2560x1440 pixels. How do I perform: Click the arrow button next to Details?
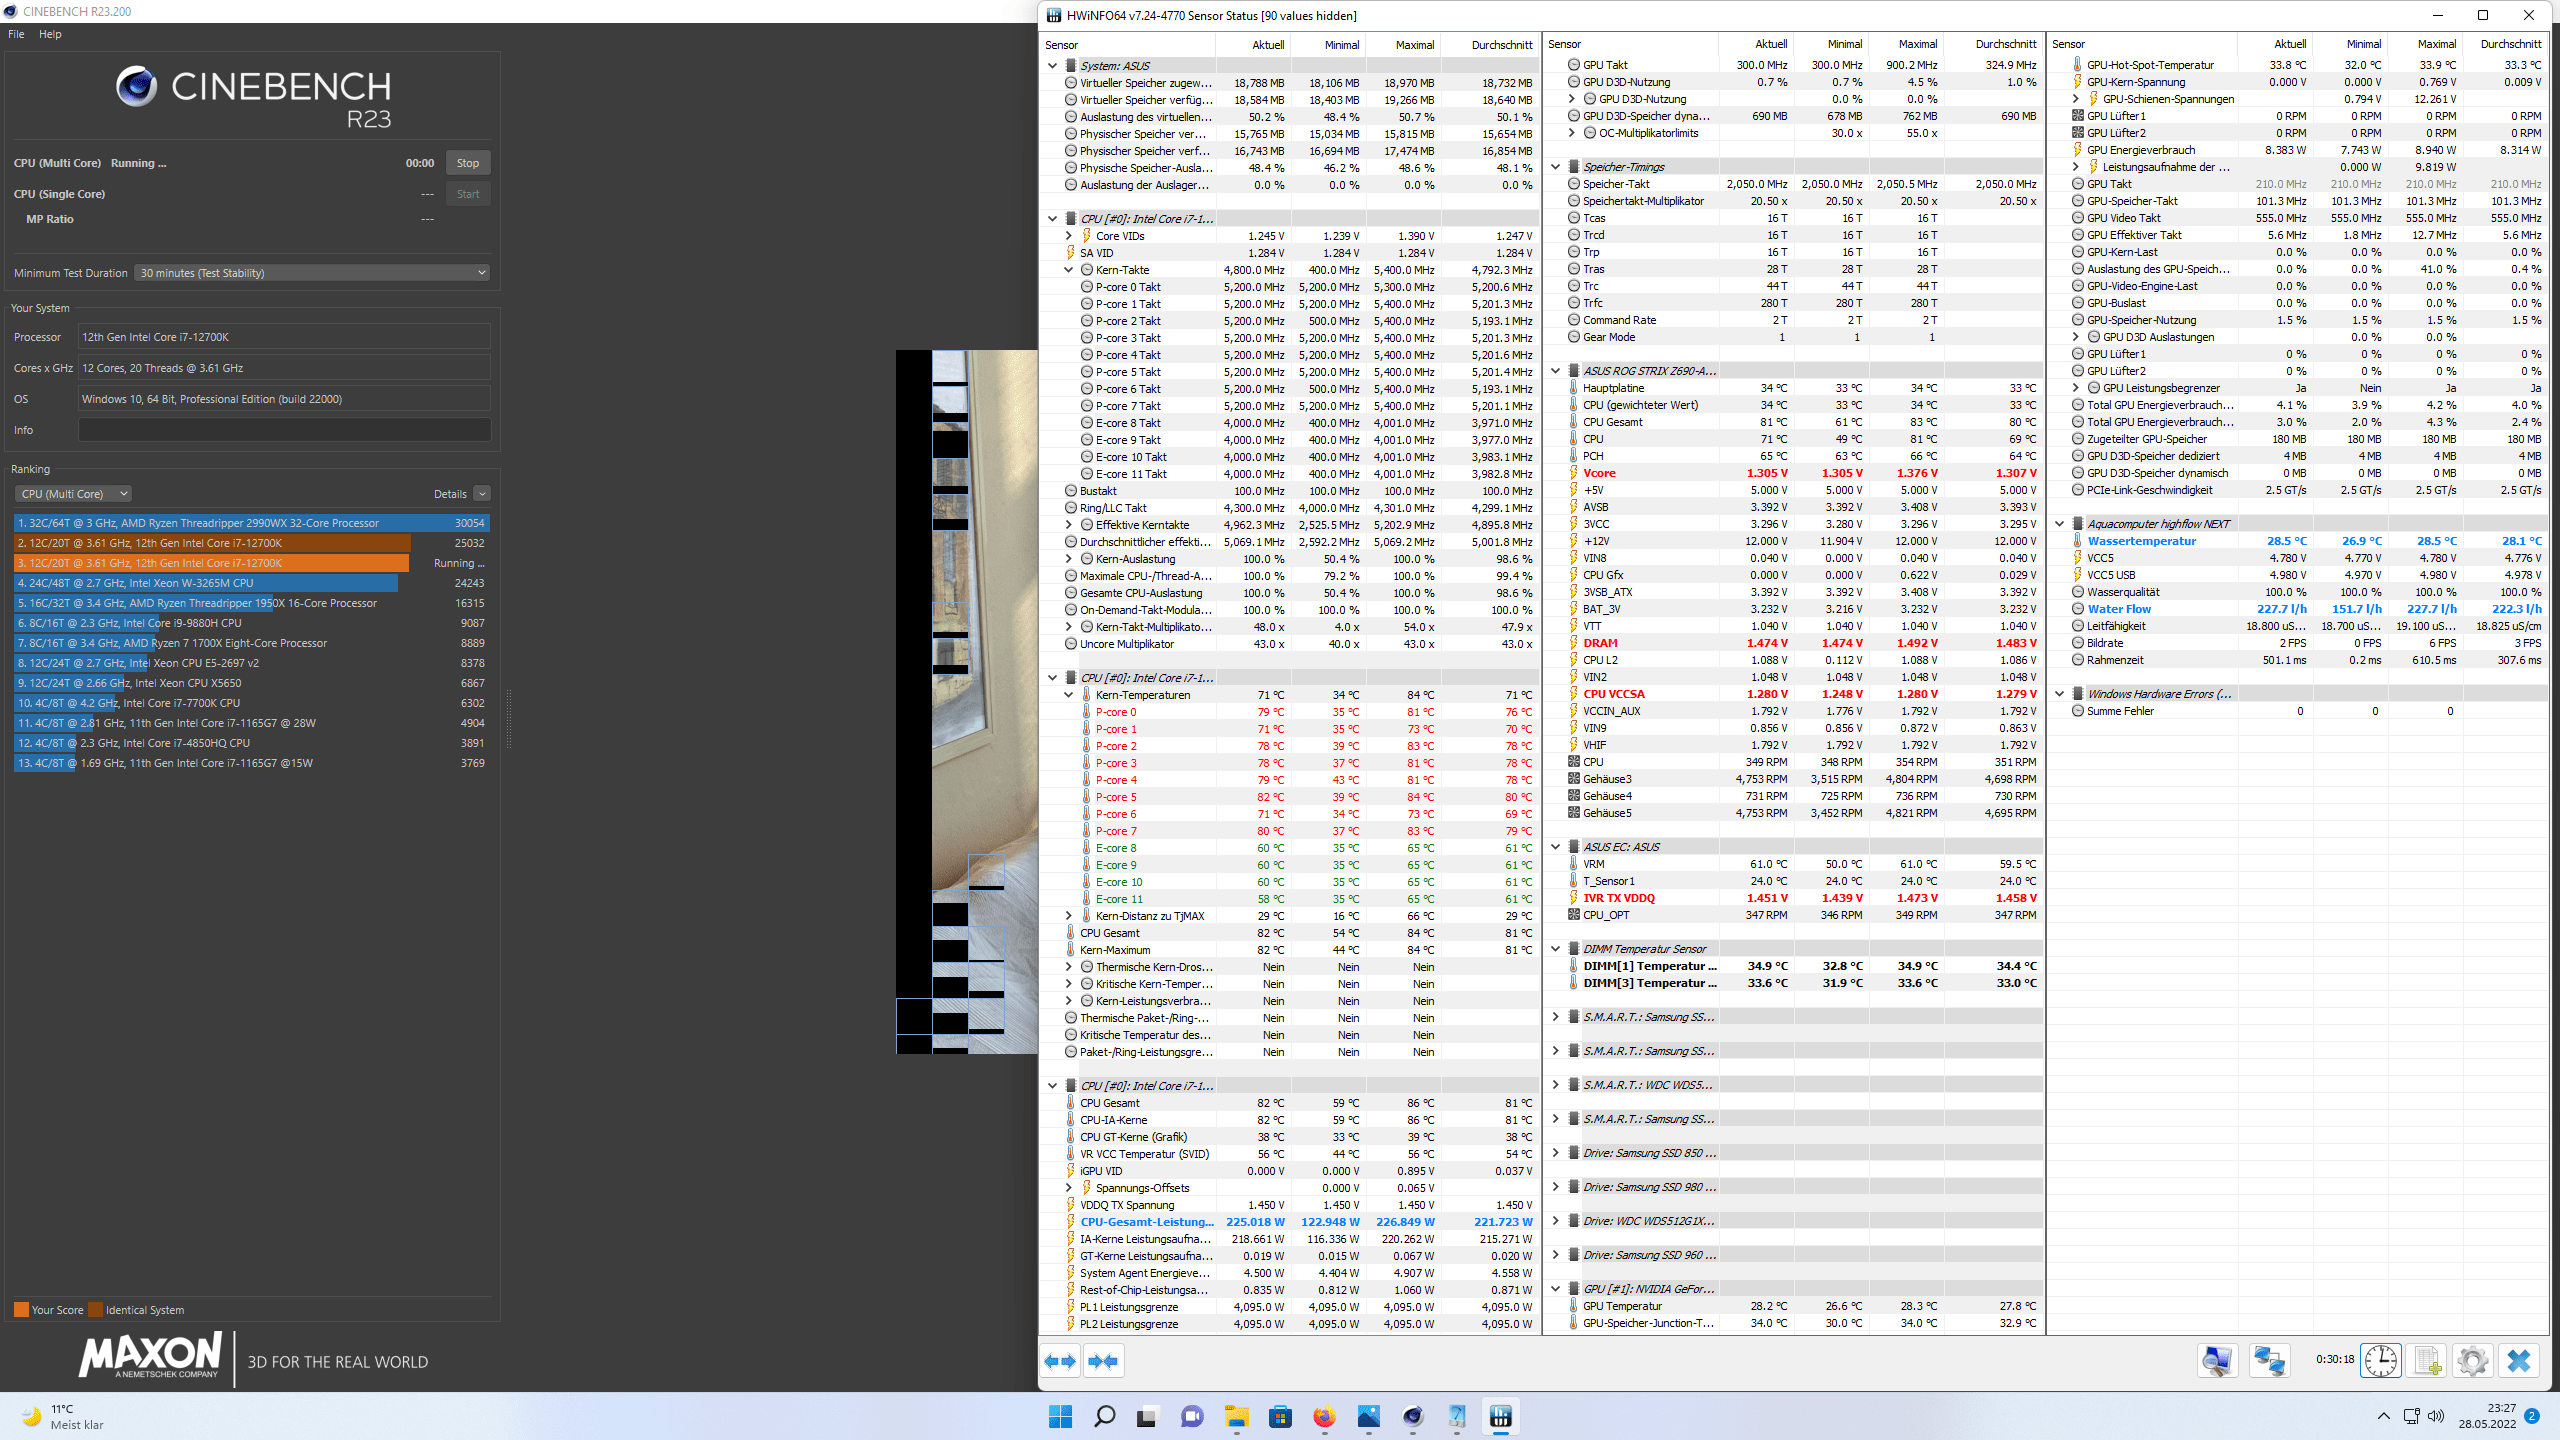pos(482,494)
